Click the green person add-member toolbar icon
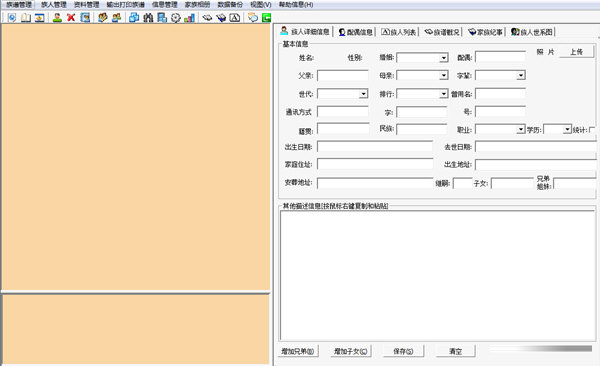 point(57,18)
